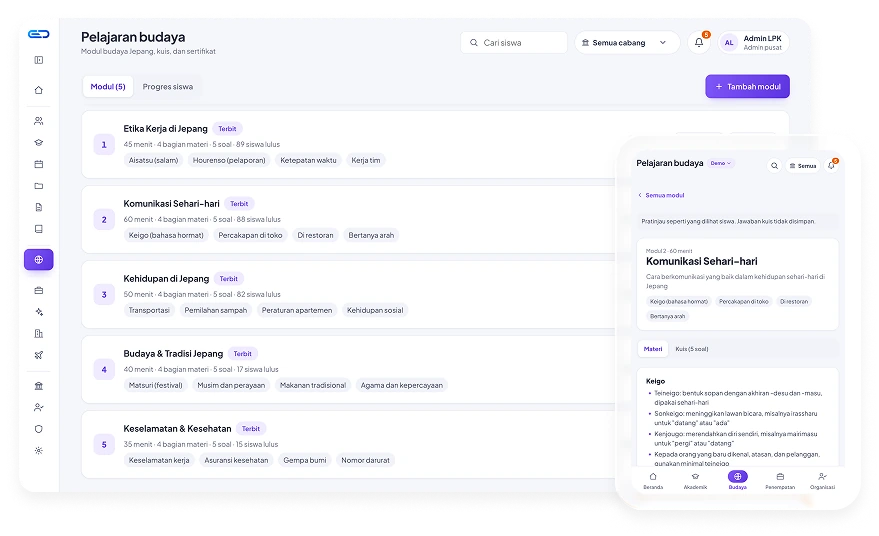
Task: Click the Gempa bumi tag
Action: click(305, 461)
